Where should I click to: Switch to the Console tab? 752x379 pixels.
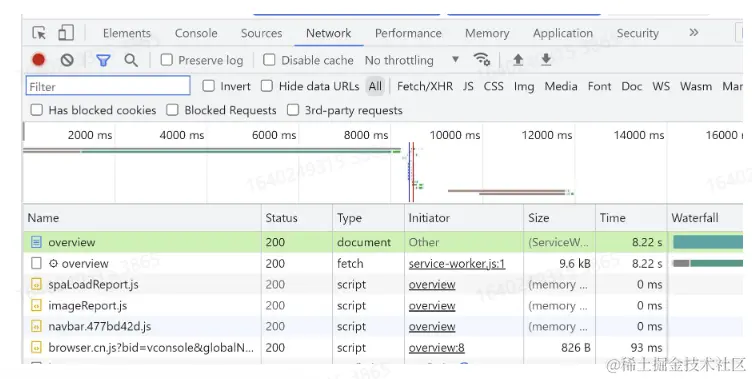(x=196, y=33)
